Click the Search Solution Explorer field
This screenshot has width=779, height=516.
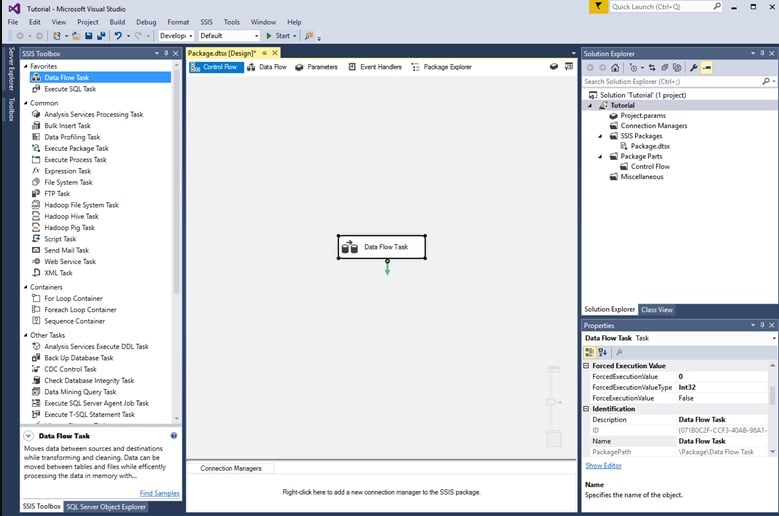pyautogui.click(x=674, y=81)
